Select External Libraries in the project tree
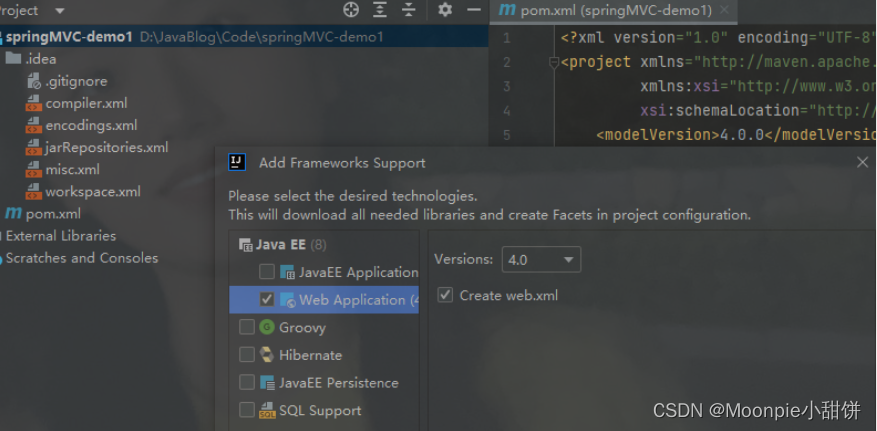 tap(61, 236)
